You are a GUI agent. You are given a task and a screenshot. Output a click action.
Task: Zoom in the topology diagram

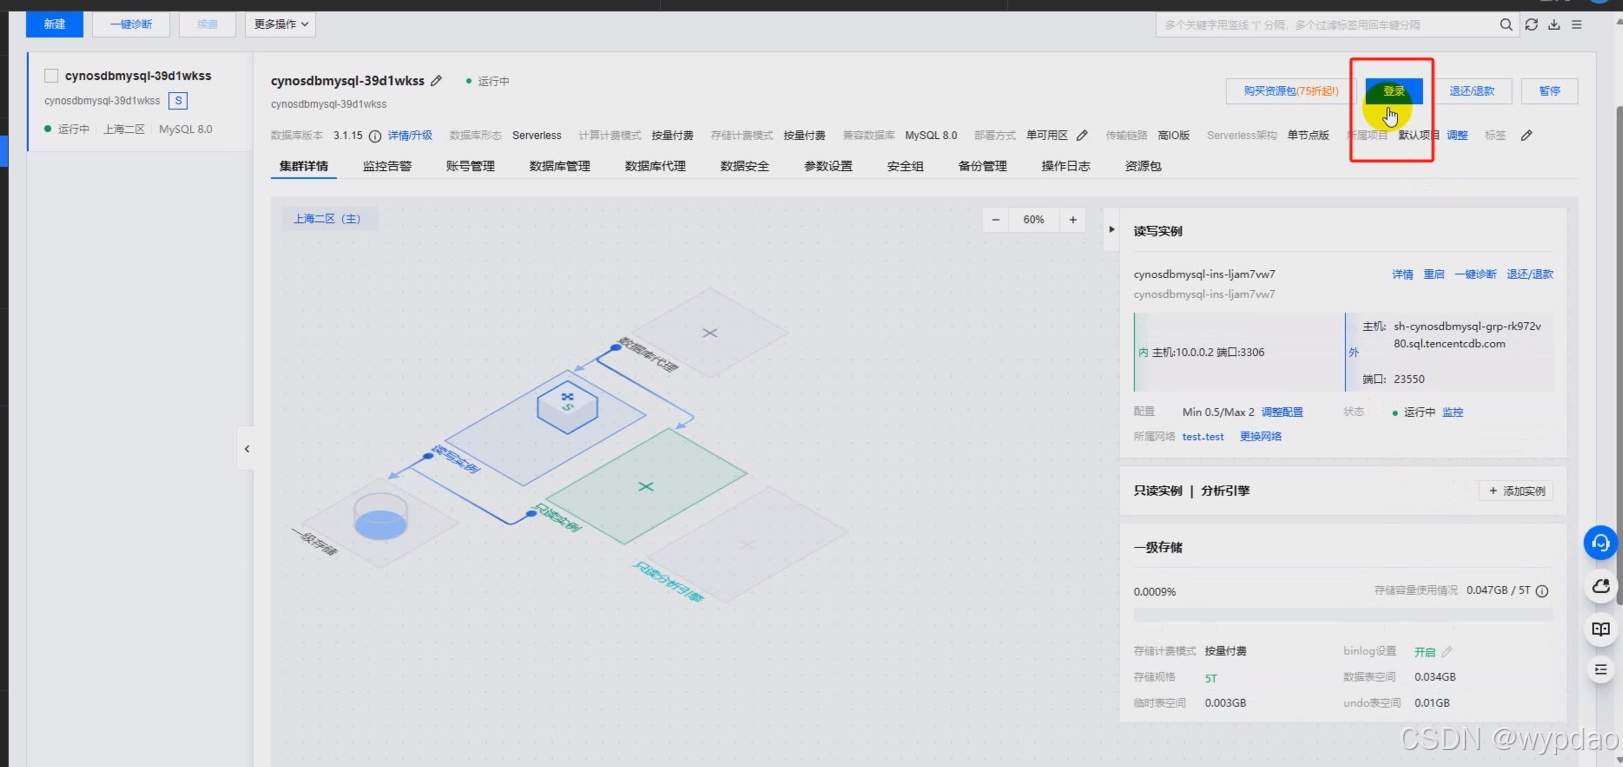(x=1073, y=220)
